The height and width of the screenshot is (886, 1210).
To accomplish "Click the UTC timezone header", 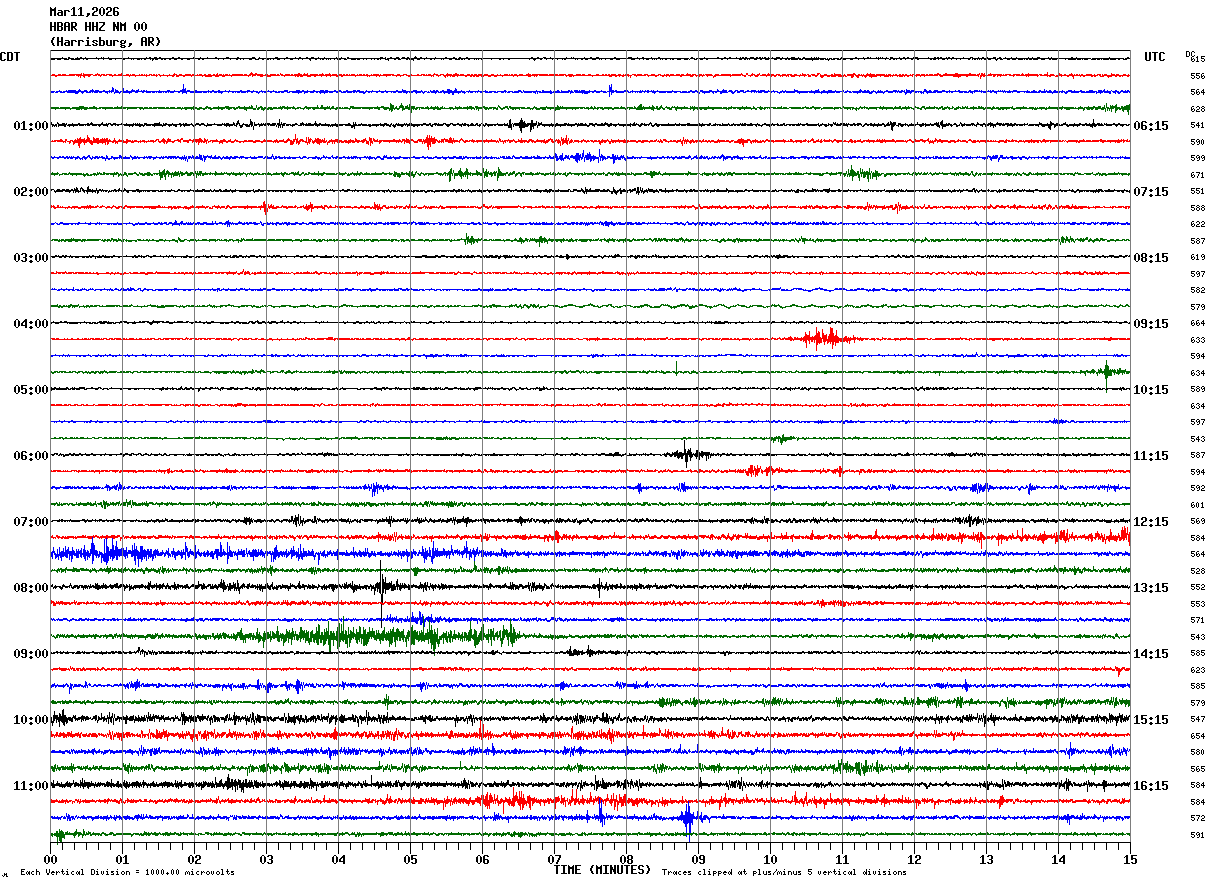I will pyautogui.click(x=1155, y=57).
